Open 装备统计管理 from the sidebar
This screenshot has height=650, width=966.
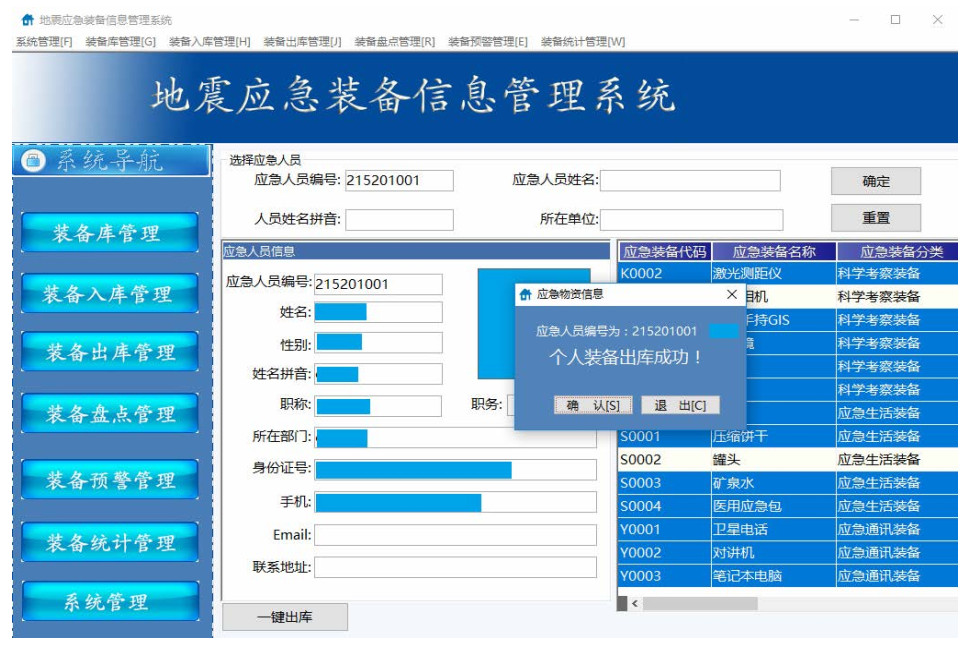tap(109, 543)
